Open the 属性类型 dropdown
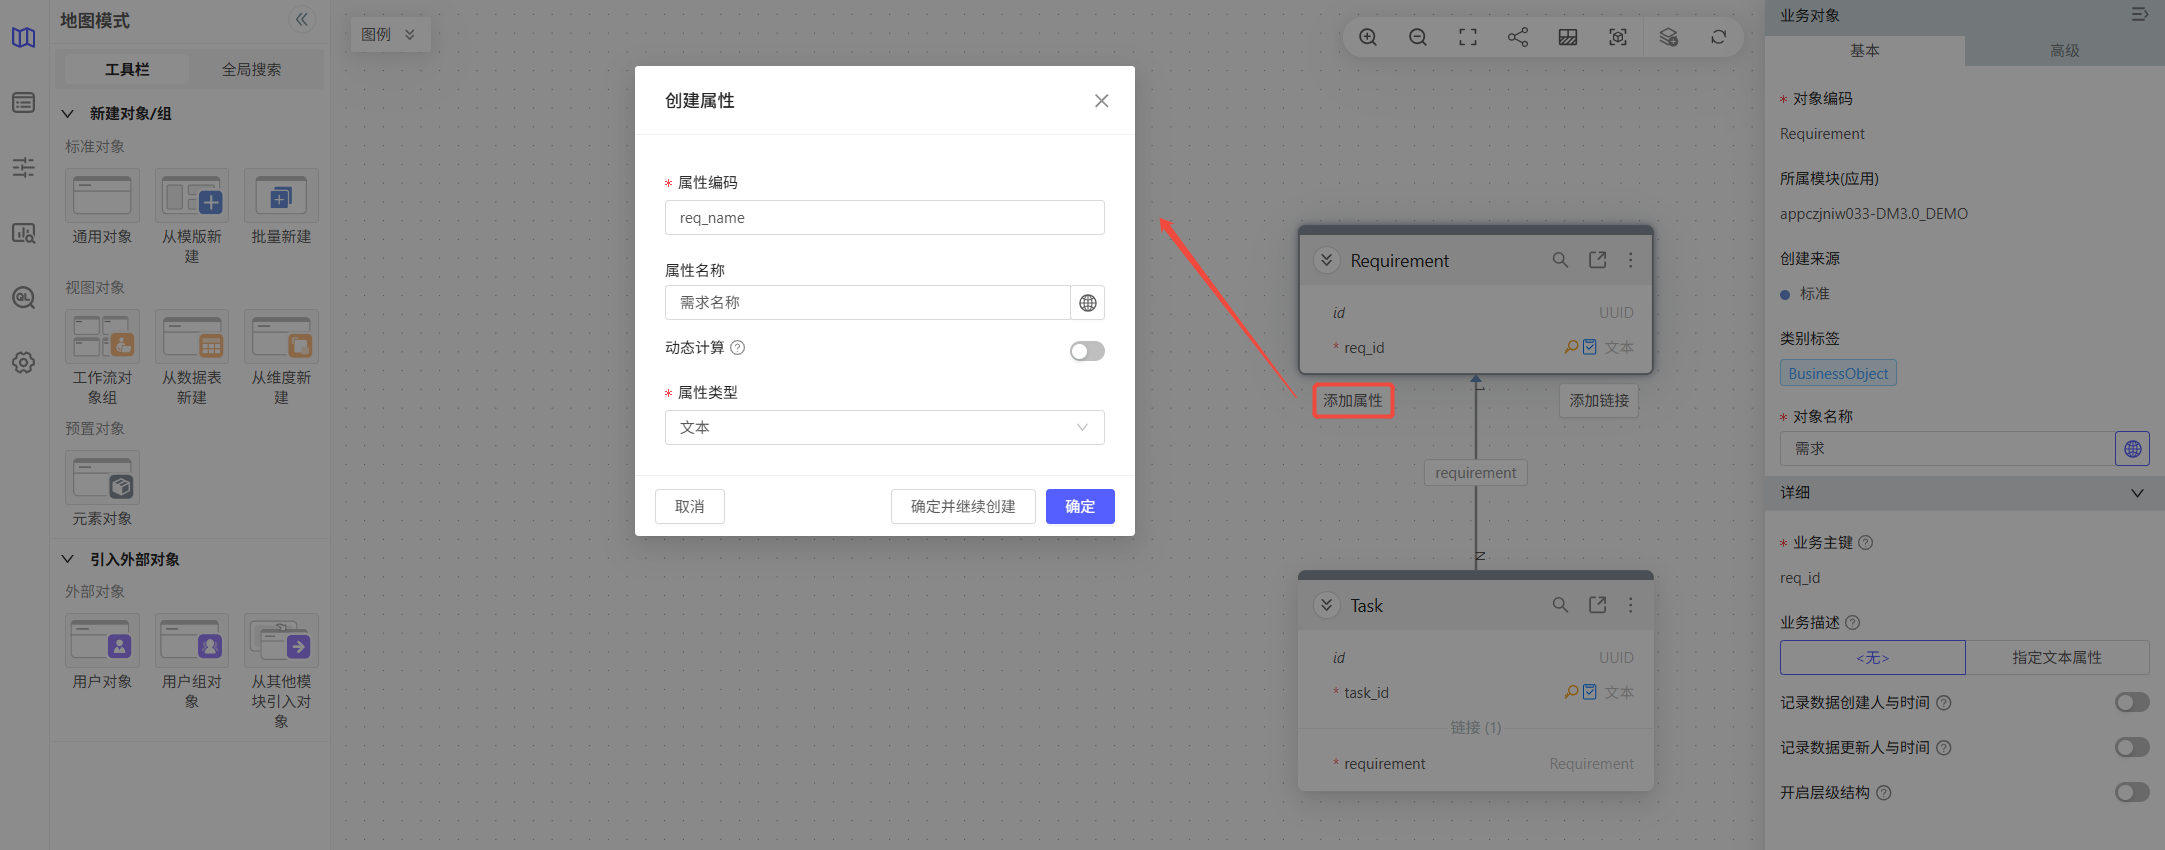This screenshot has height=850, width=2165. 885,427
